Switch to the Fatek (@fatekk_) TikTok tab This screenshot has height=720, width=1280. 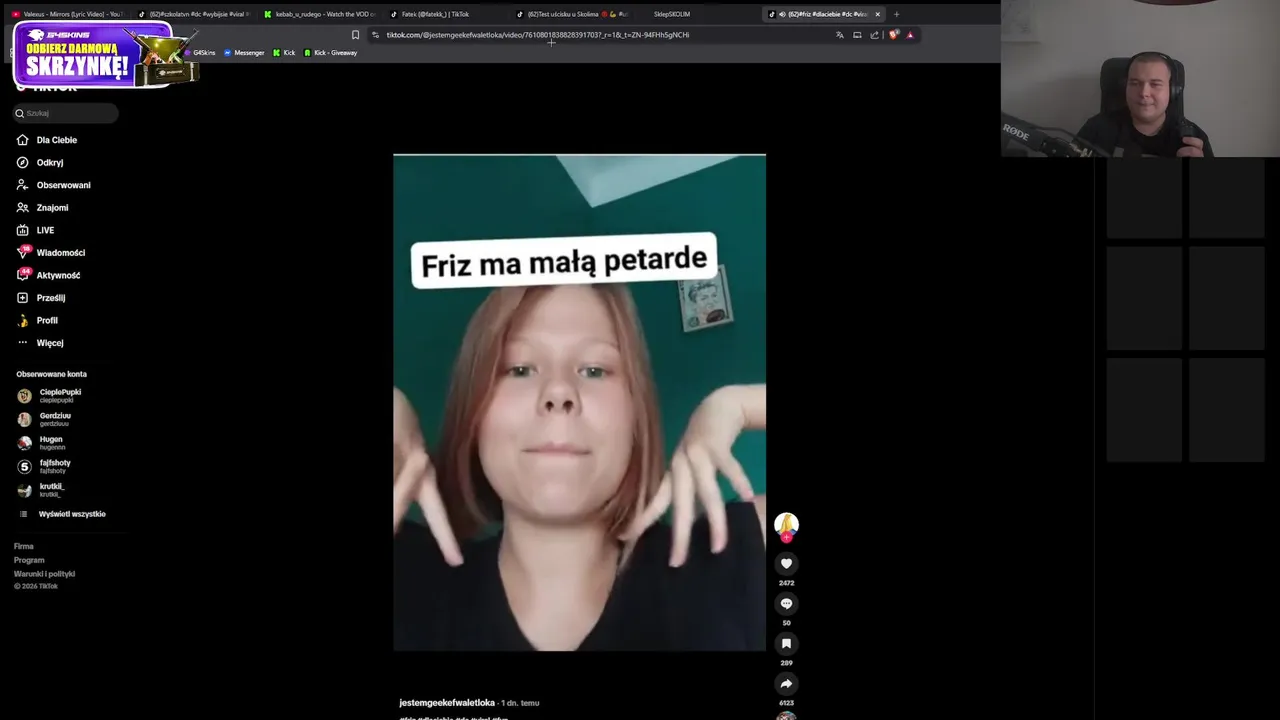tap(445, 14)
